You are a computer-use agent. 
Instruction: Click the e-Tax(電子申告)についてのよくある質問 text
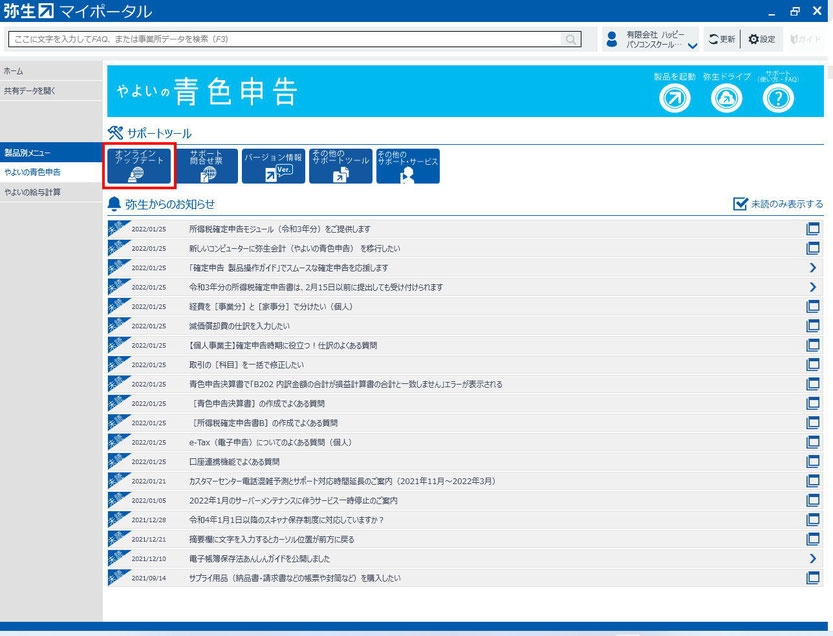[270, 443]
